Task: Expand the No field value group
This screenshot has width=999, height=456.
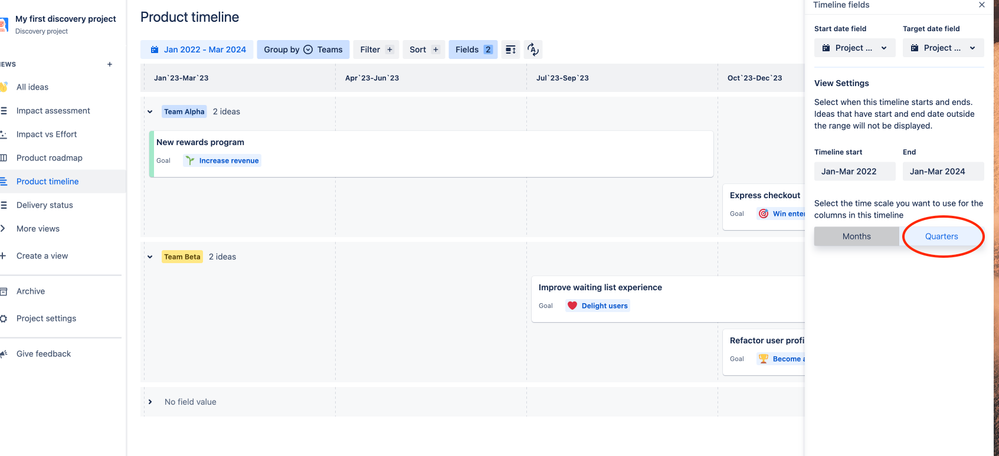Action: [x=150, y=403]
